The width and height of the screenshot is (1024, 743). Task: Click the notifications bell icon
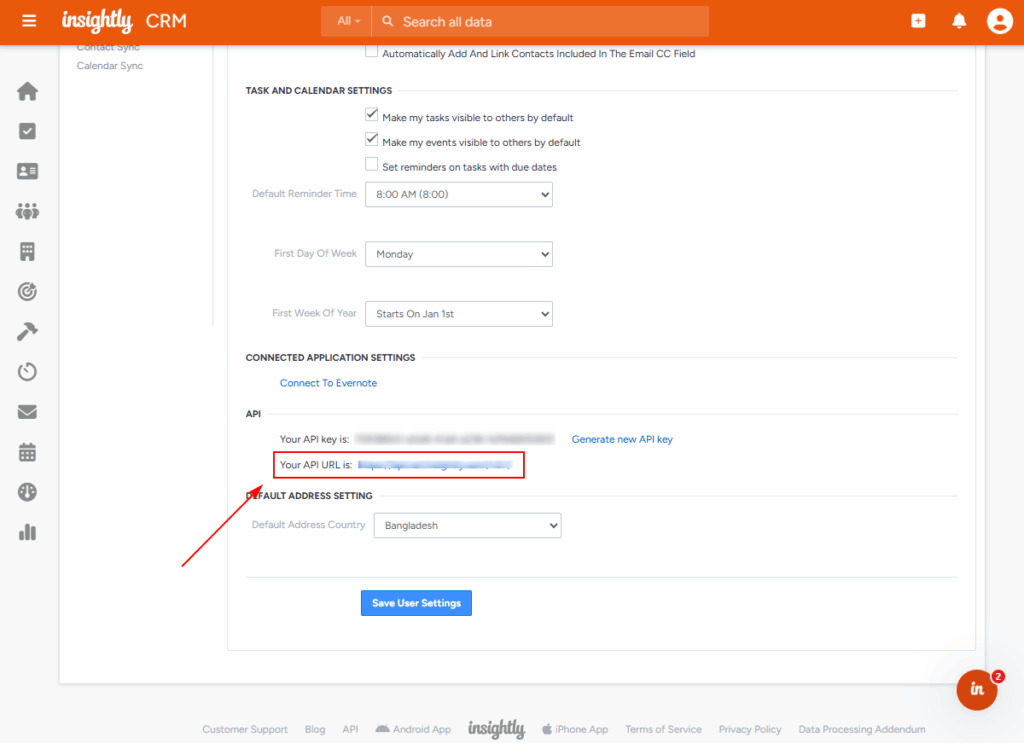[x=959, y=21]
